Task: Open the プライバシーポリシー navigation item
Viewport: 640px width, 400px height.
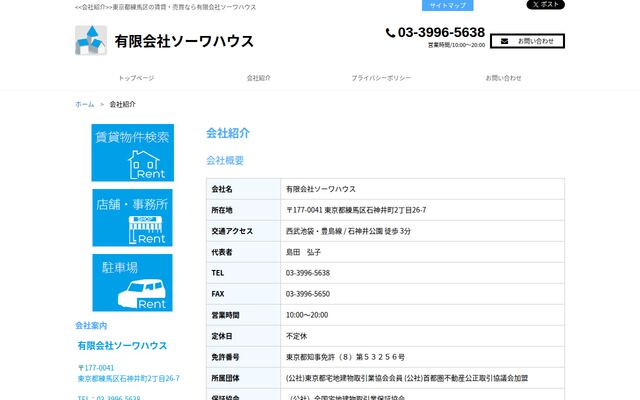Action: [381, 78]
